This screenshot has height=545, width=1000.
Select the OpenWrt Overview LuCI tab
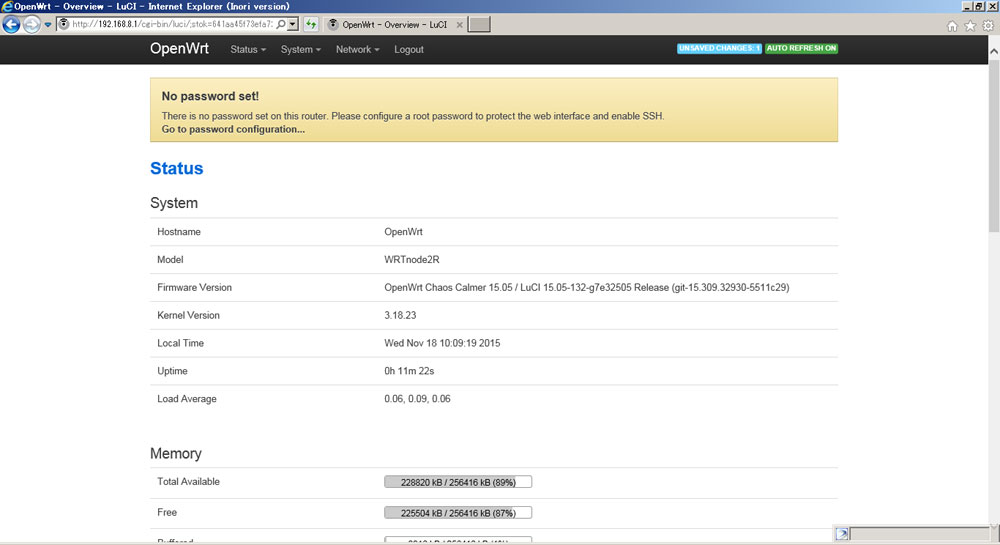(x=392, y=24)
